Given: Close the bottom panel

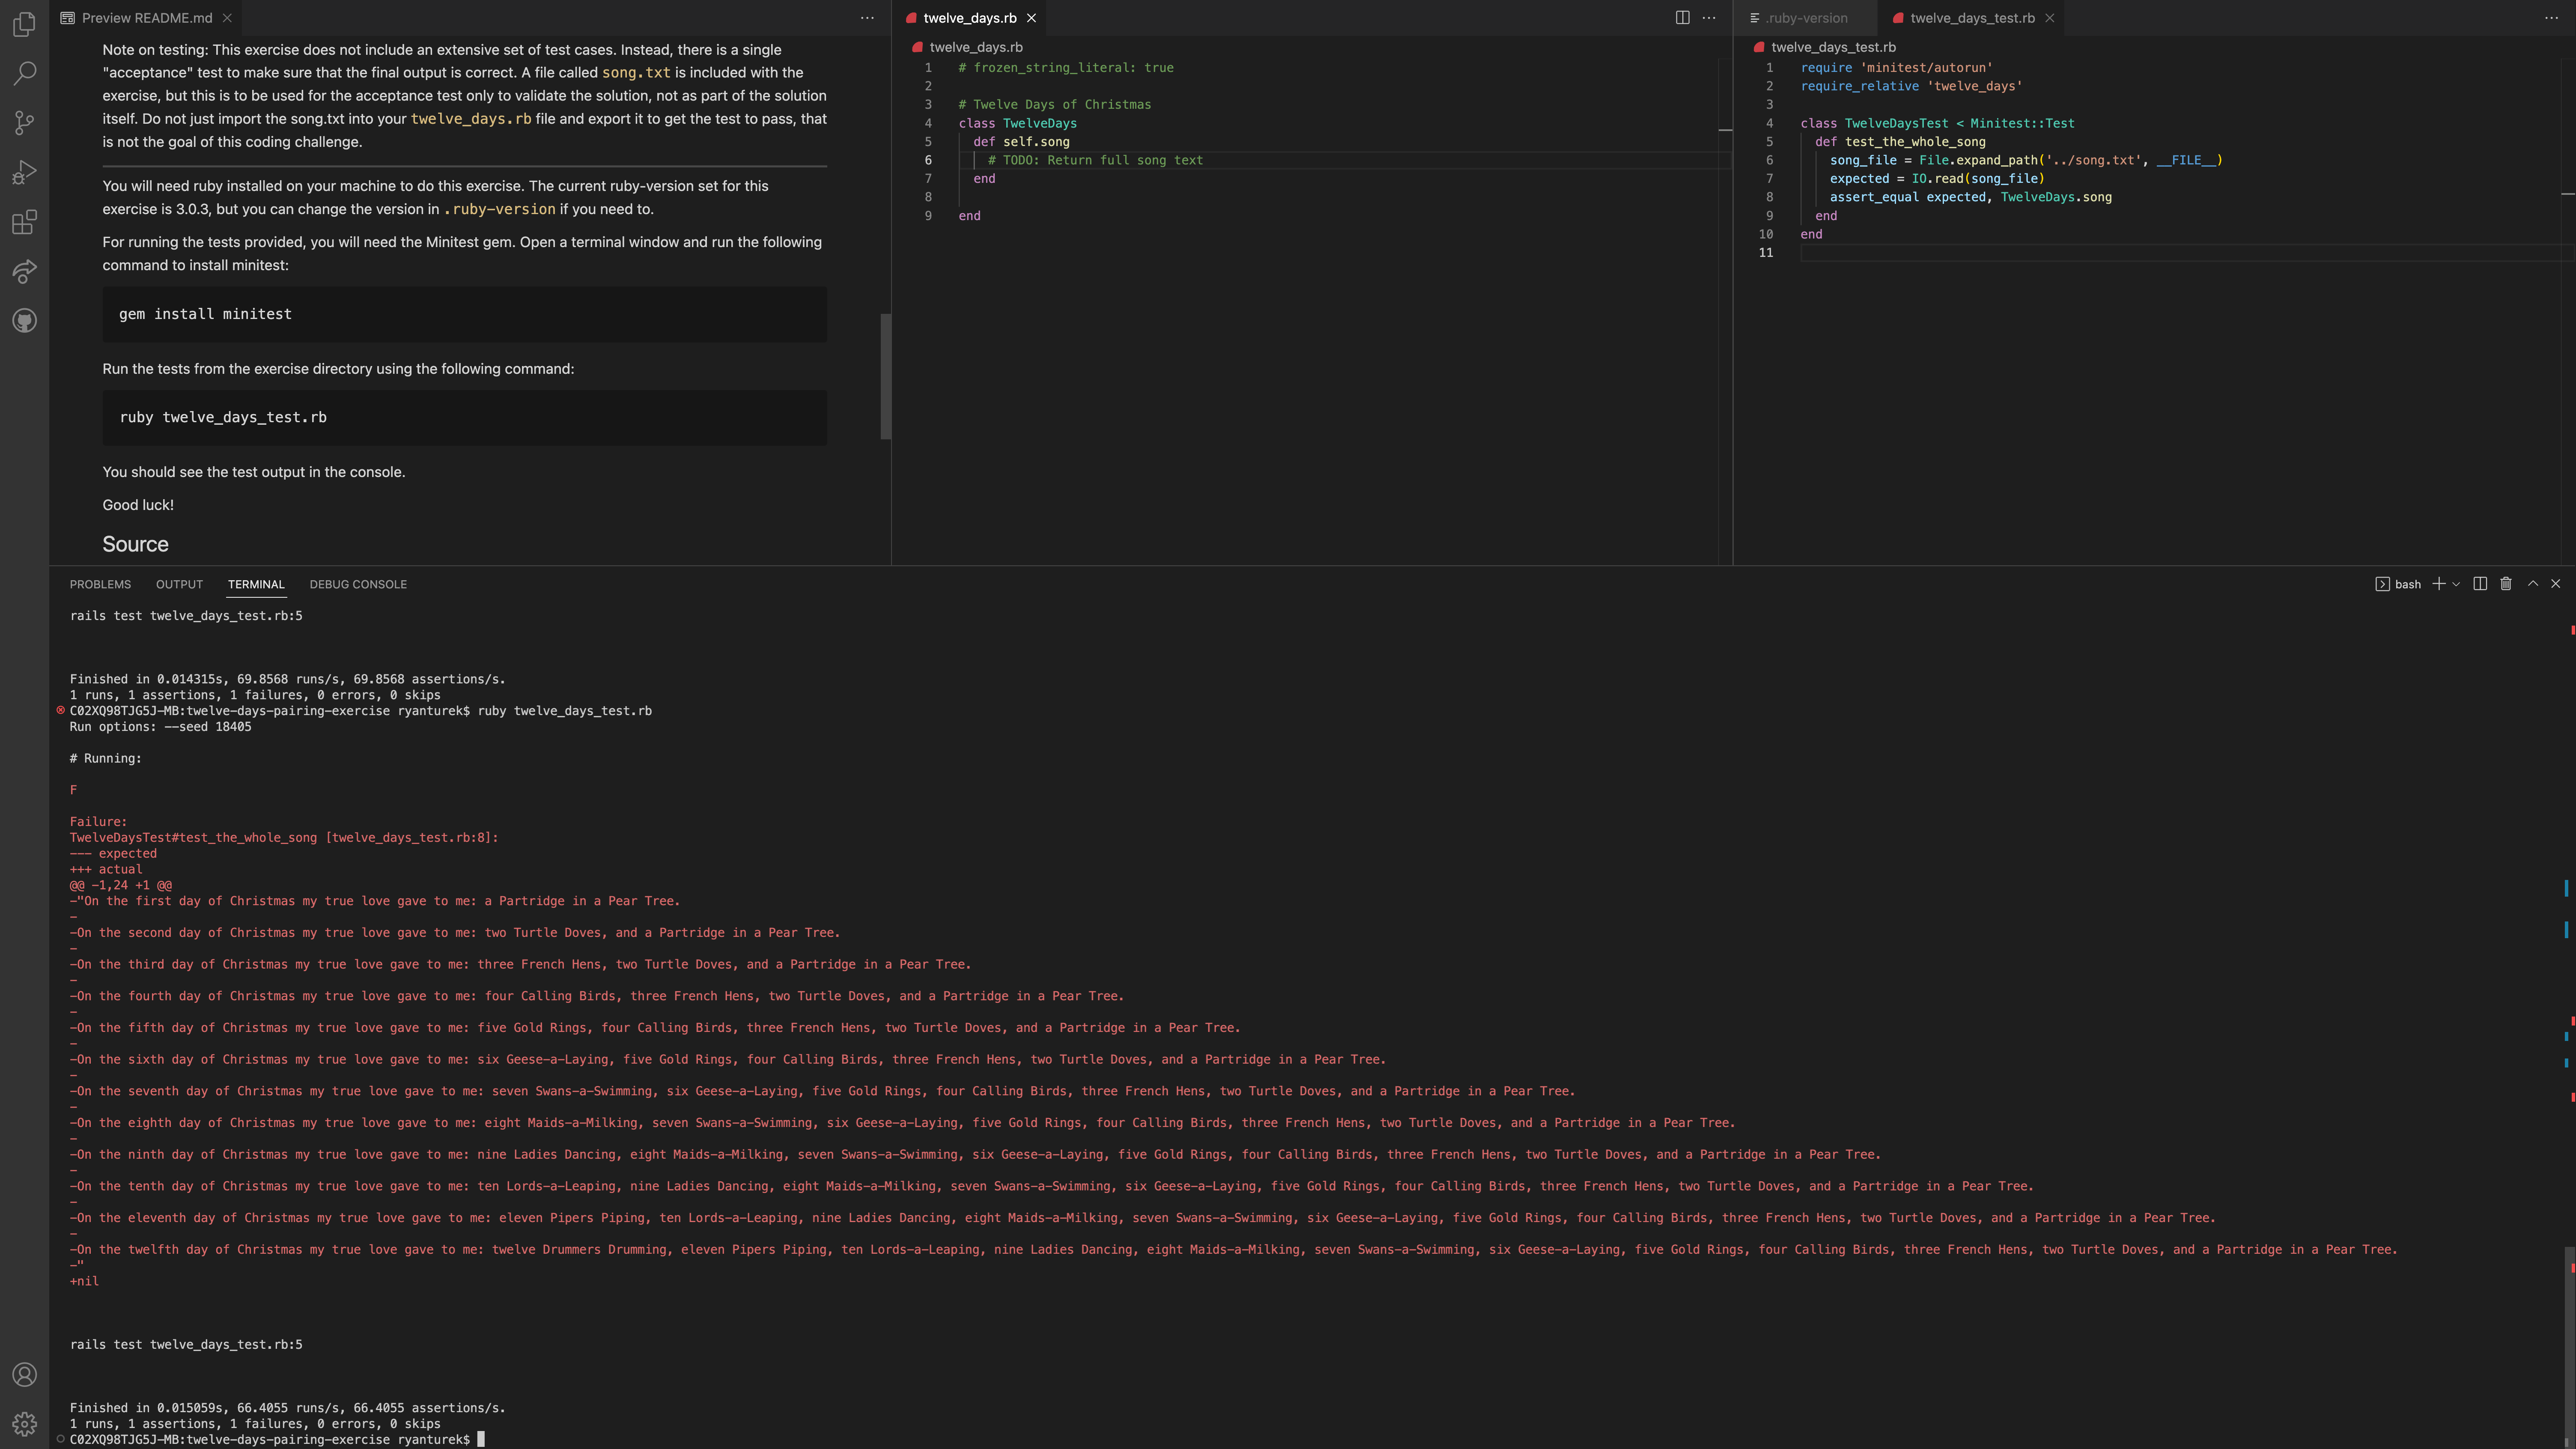Looking at the screenshot, I should [2556, 583].
